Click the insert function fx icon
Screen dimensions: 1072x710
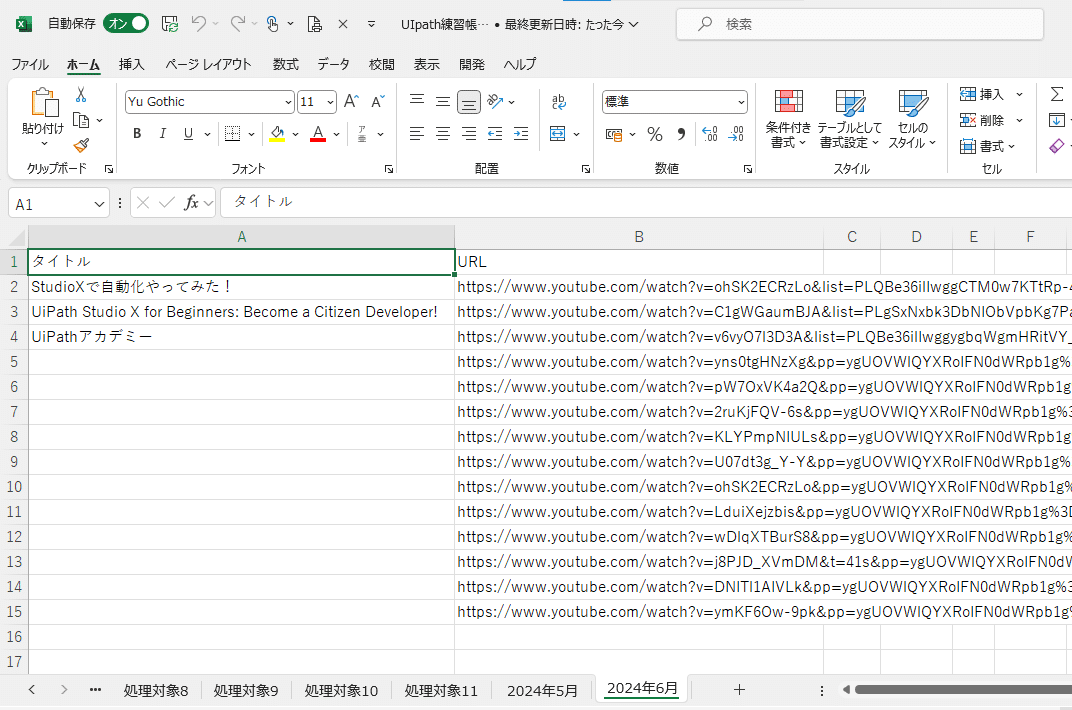pyautogui.click(x=191, y=202)
